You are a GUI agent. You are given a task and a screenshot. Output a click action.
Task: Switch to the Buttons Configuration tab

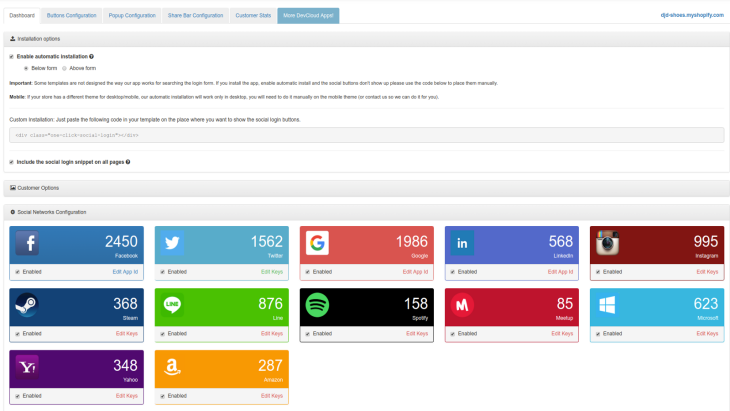[71, 16]
